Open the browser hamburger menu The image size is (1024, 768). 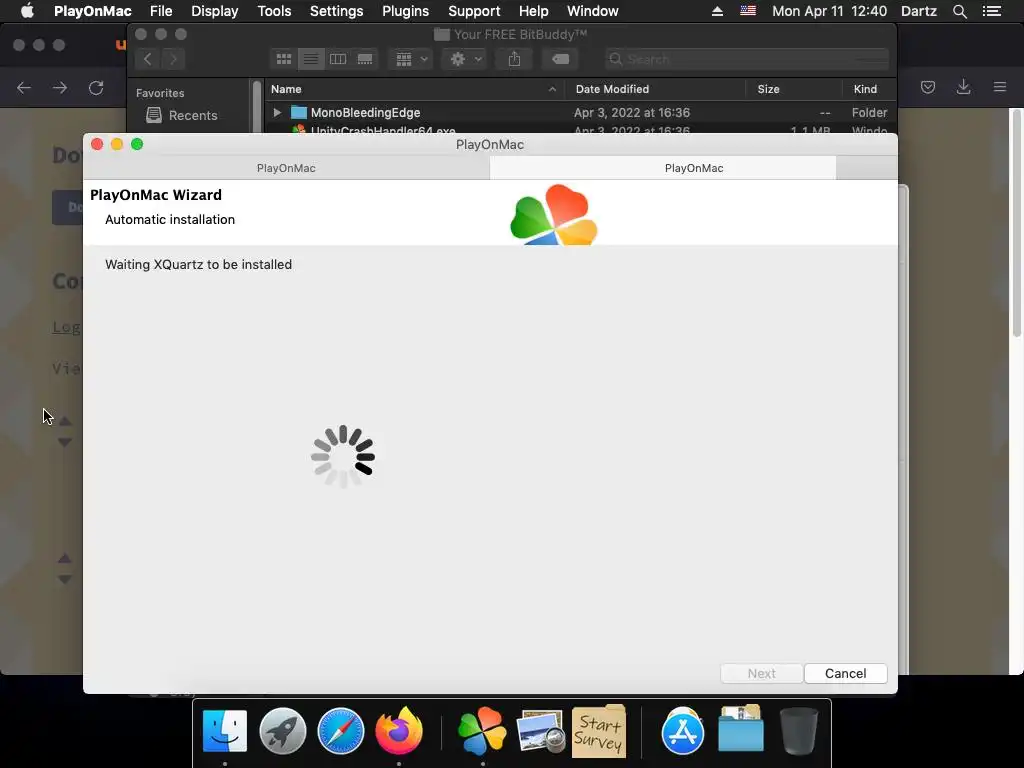pyautogui.click(x=999, y=87)
